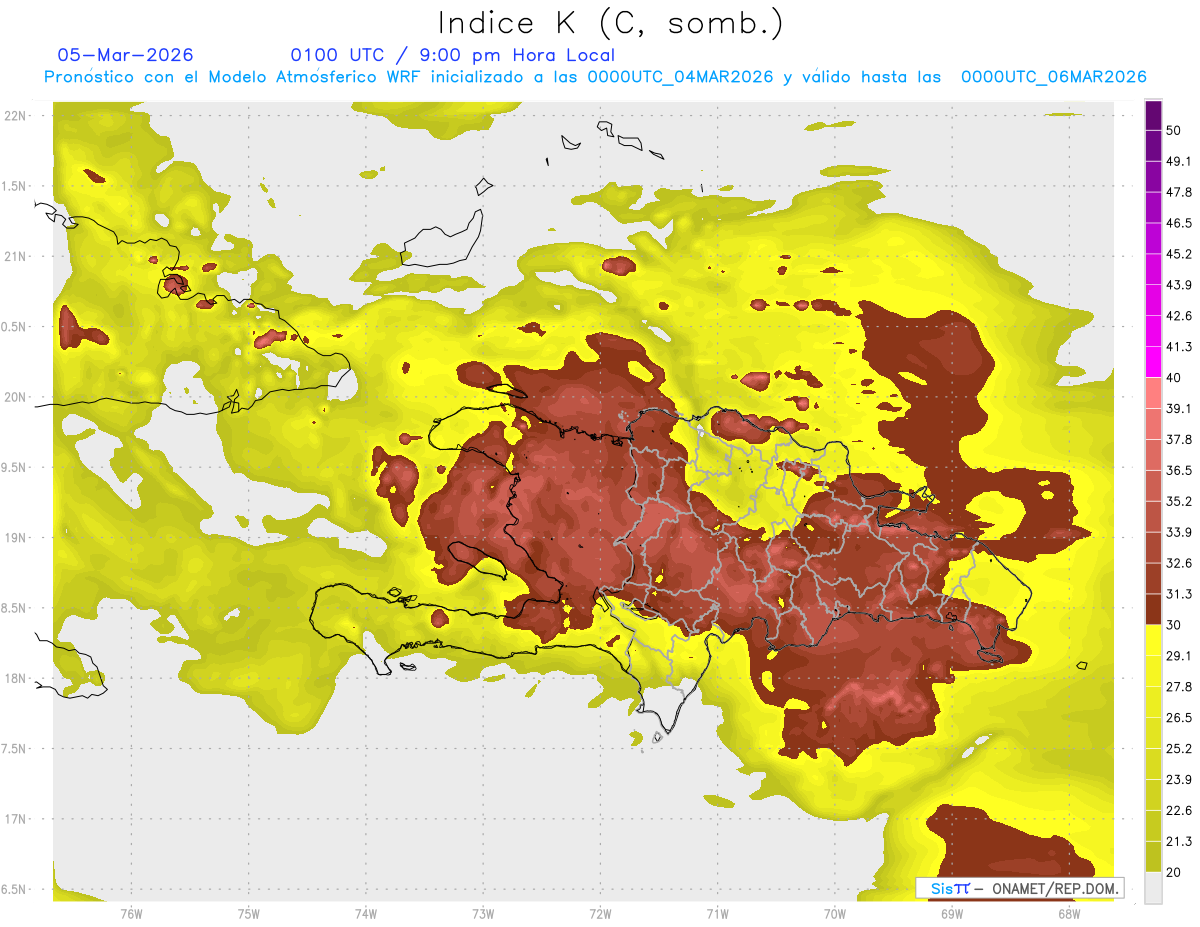Click the "26.5" legend value
Viewport: 1200px width, 927px height.
(1179, 717)
